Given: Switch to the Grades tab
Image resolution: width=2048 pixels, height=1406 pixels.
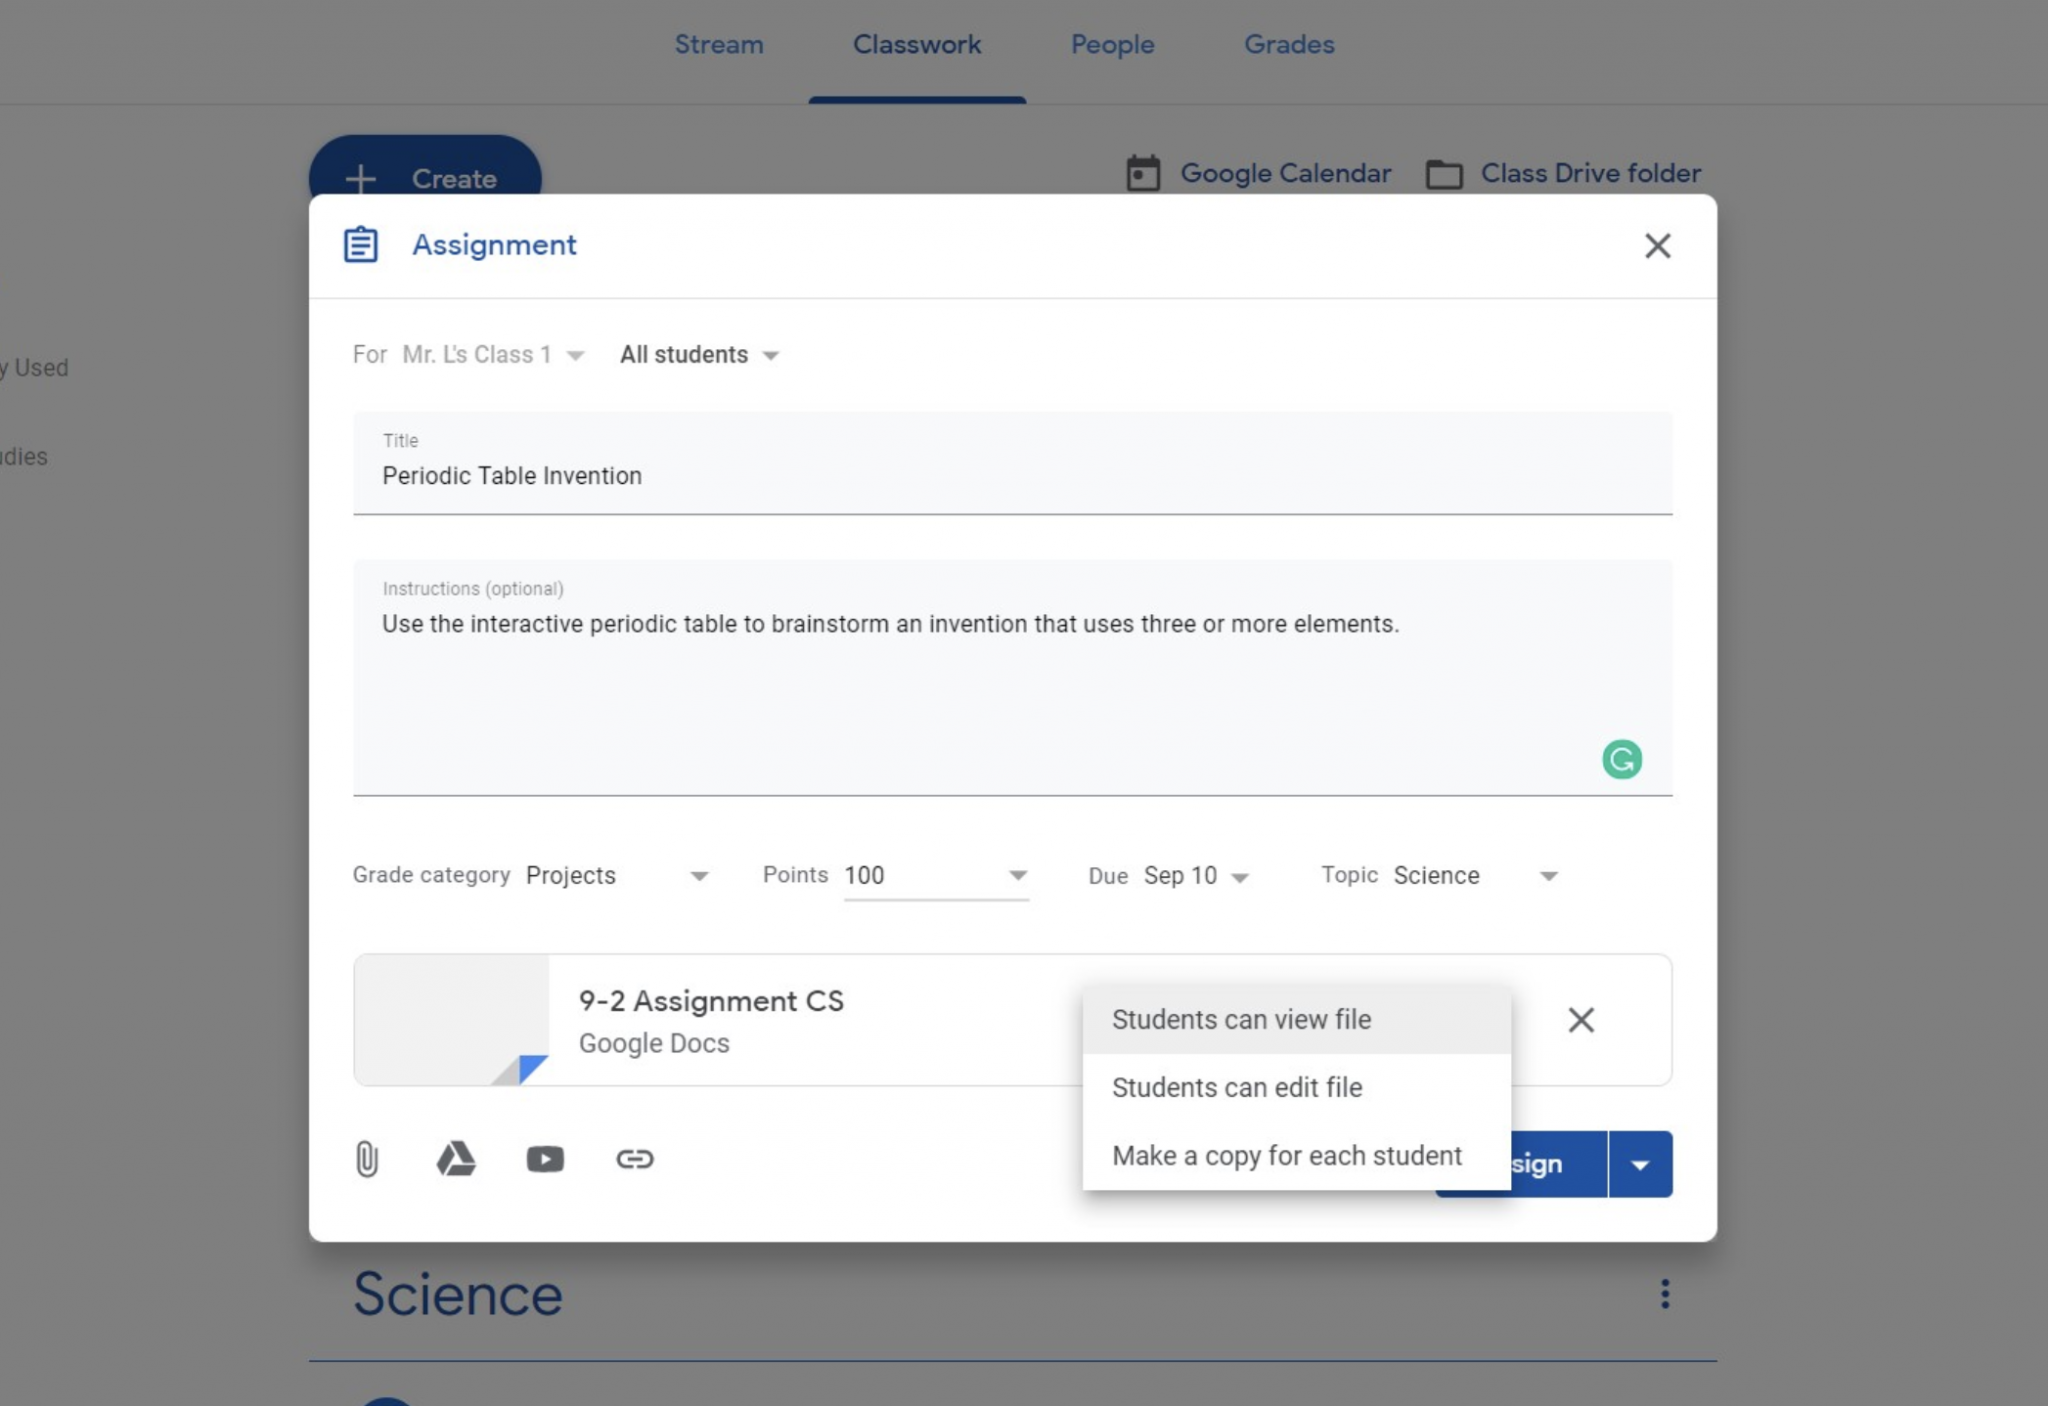Looking at the screenshot, I should [1287, 44].
